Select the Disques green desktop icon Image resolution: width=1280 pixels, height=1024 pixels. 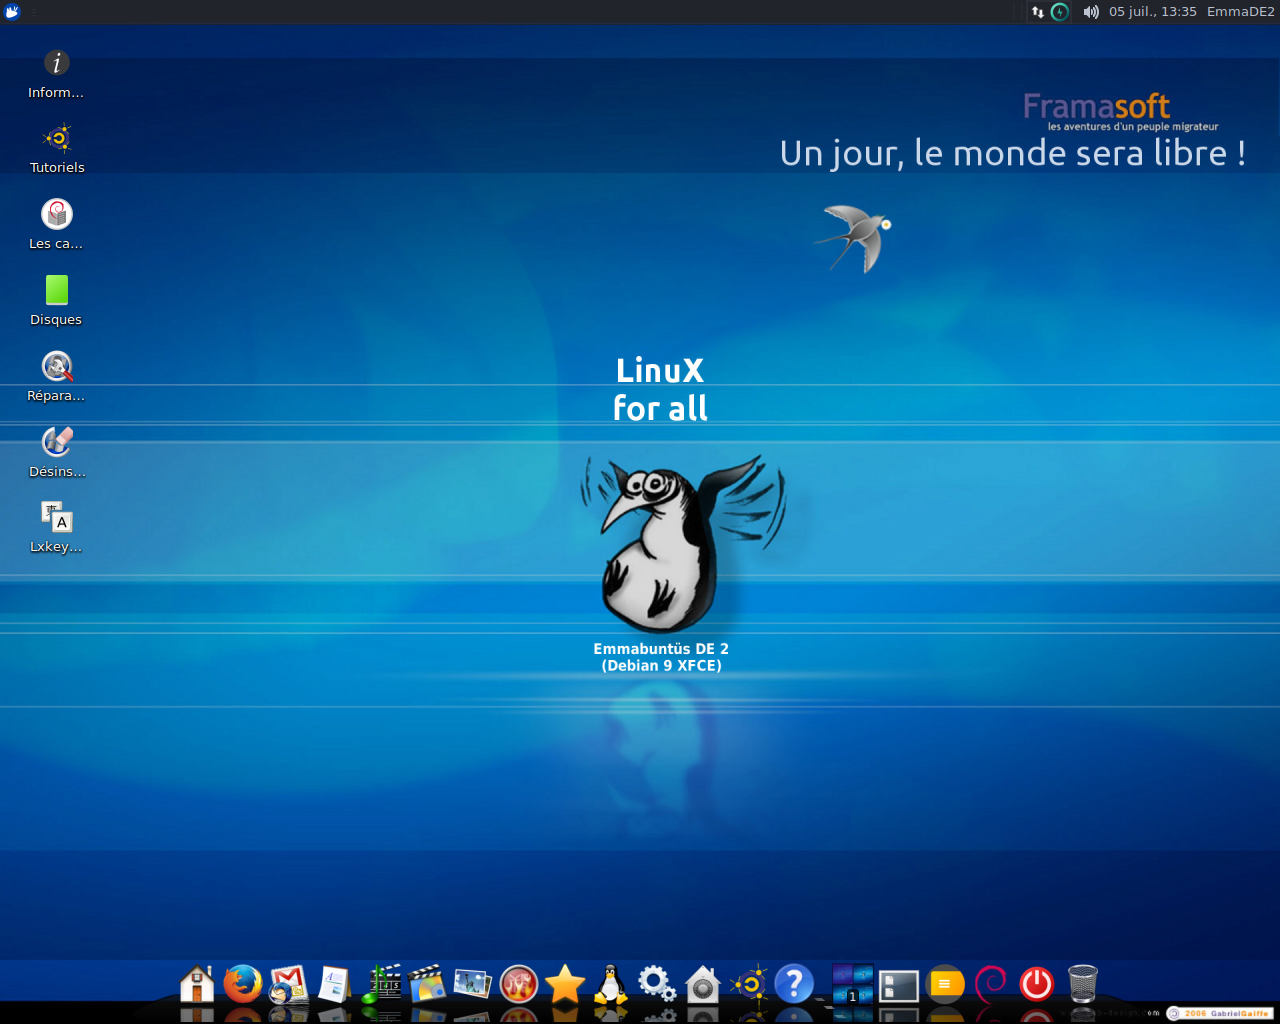[x=56, y=301]
